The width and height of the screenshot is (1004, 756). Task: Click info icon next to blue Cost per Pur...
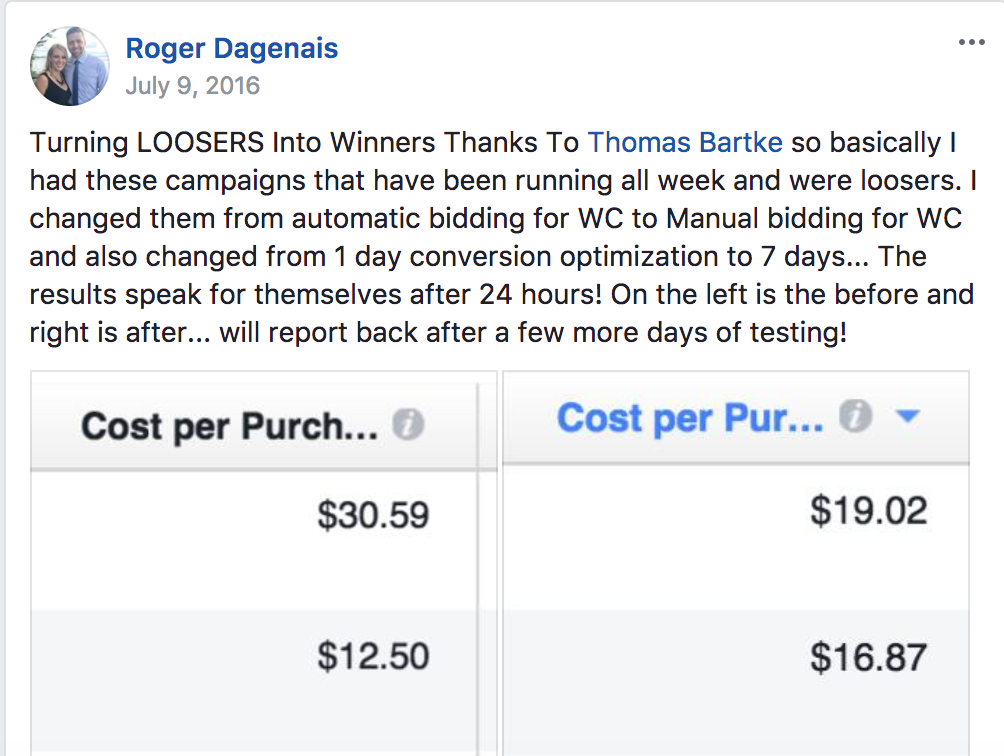point(855,415)
